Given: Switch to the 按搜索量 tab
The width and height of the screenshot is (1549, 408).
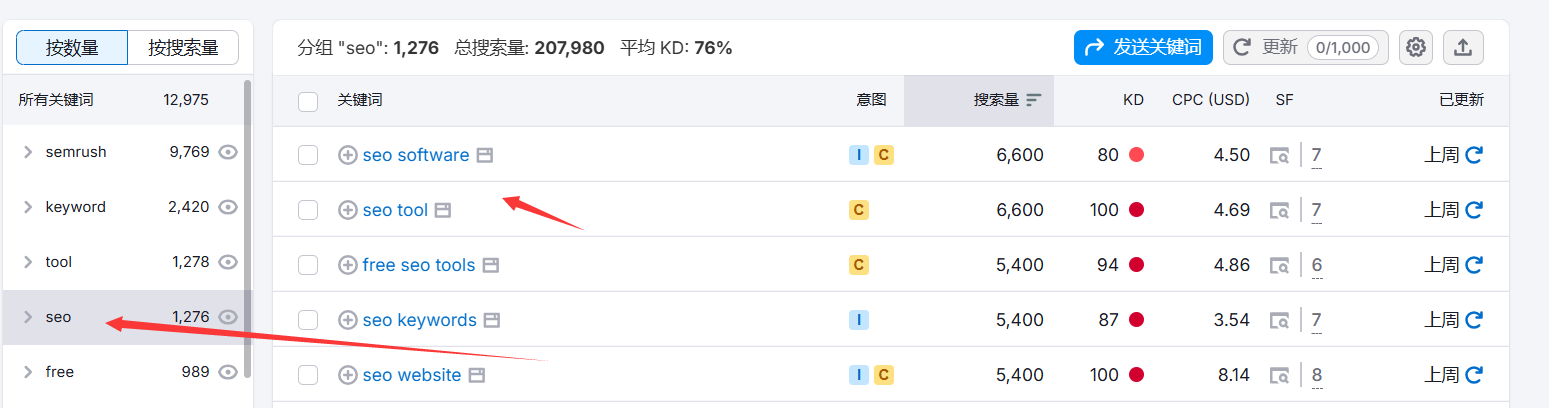Looking at the screenshot, I should [x=183, y=47].
